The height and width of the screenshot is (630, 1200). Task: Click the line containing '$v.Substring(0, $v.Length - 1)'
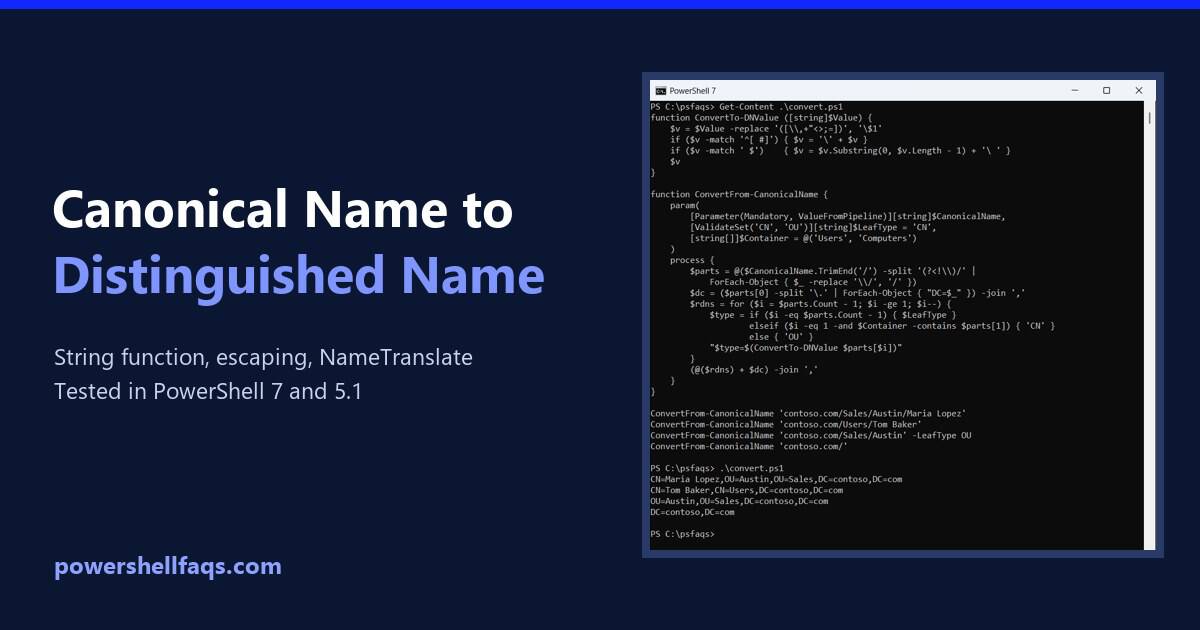point(840,150)
